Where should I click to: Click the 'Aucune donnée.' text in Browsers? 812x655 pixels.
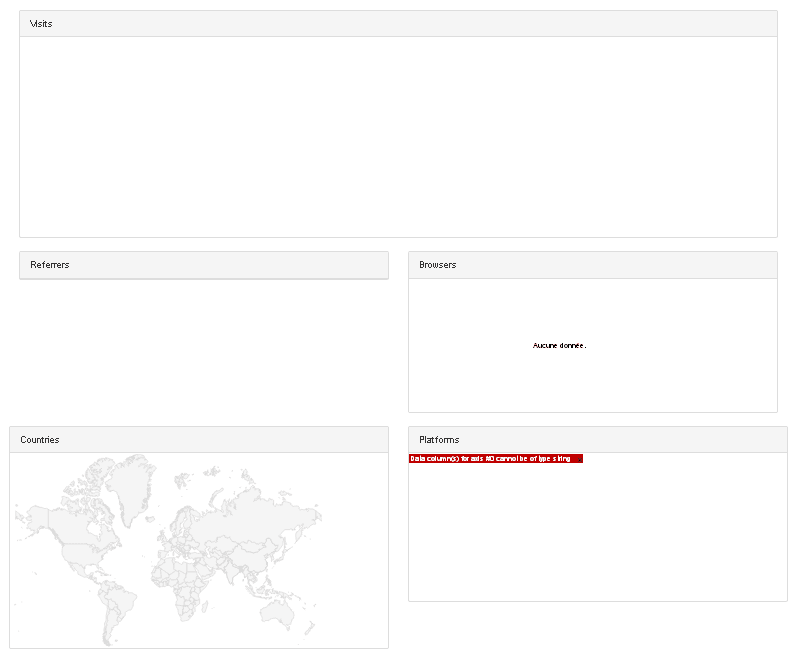point(559,345)
